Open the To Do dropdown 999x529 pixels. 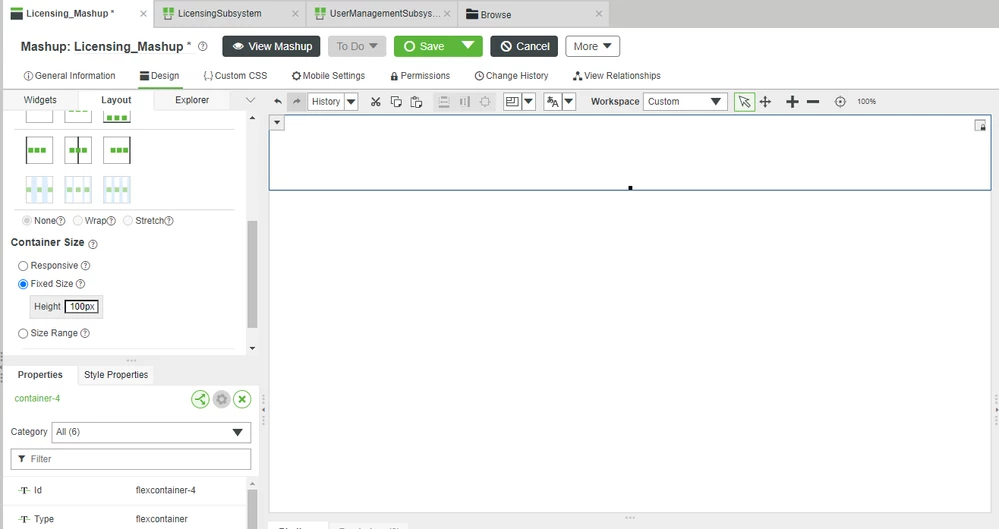(x=357, y=46)
